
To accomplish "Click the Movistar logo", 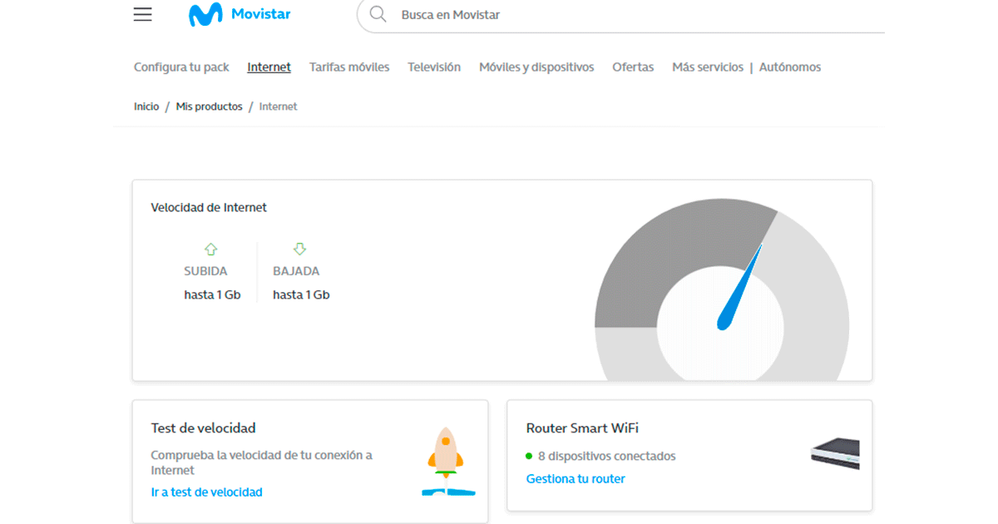I will 239,14.
